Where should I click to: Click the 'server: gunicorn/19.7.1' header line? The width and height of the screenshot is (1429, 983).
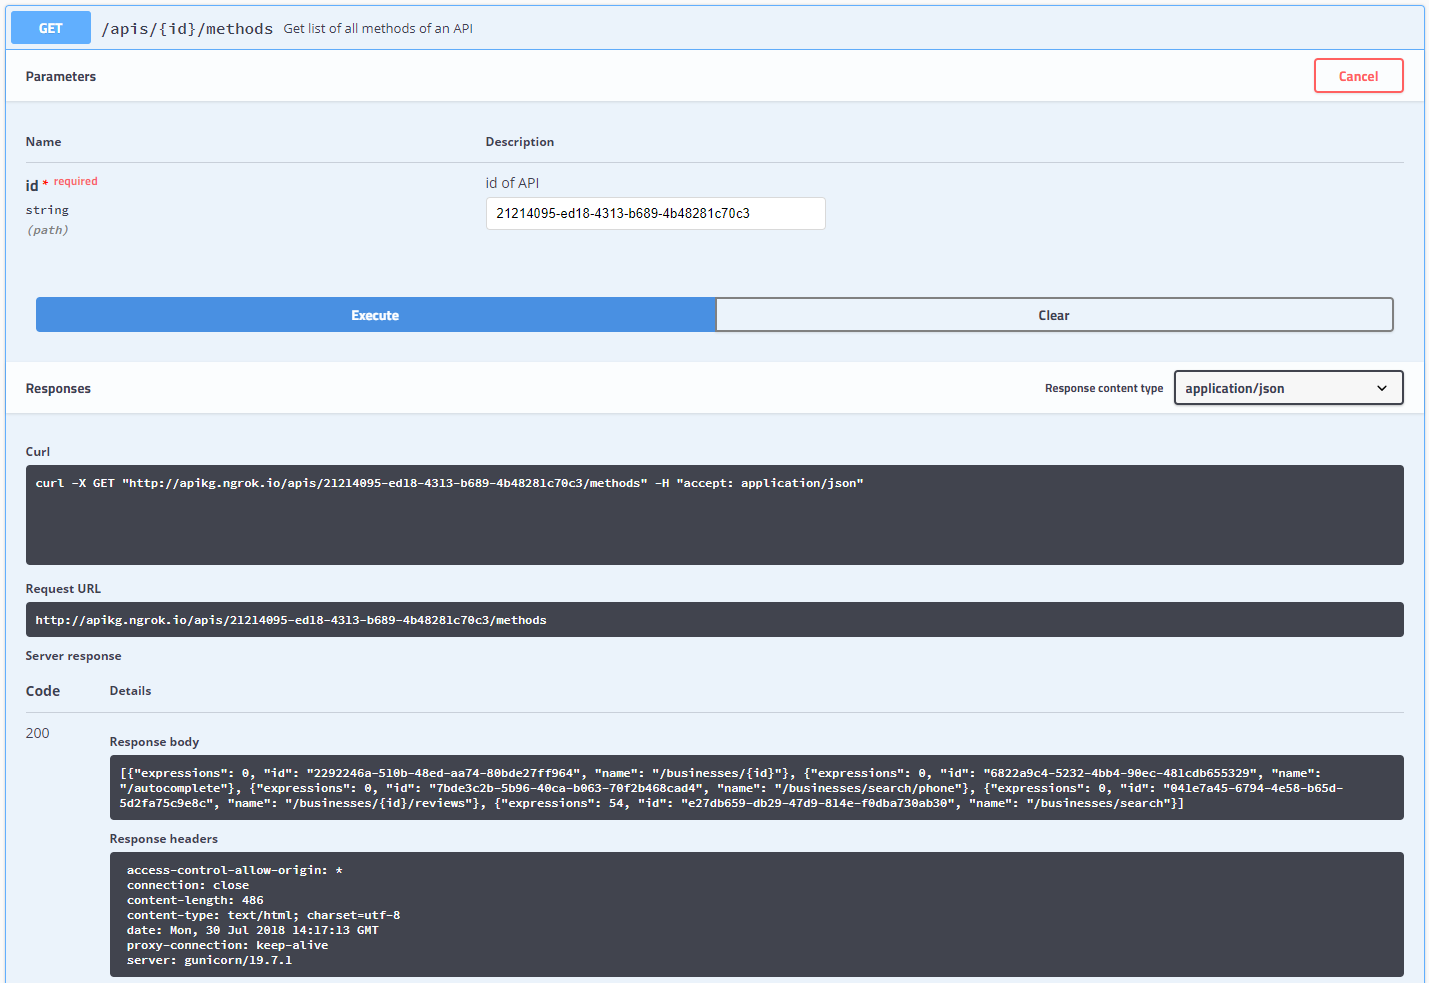(210, 960)
